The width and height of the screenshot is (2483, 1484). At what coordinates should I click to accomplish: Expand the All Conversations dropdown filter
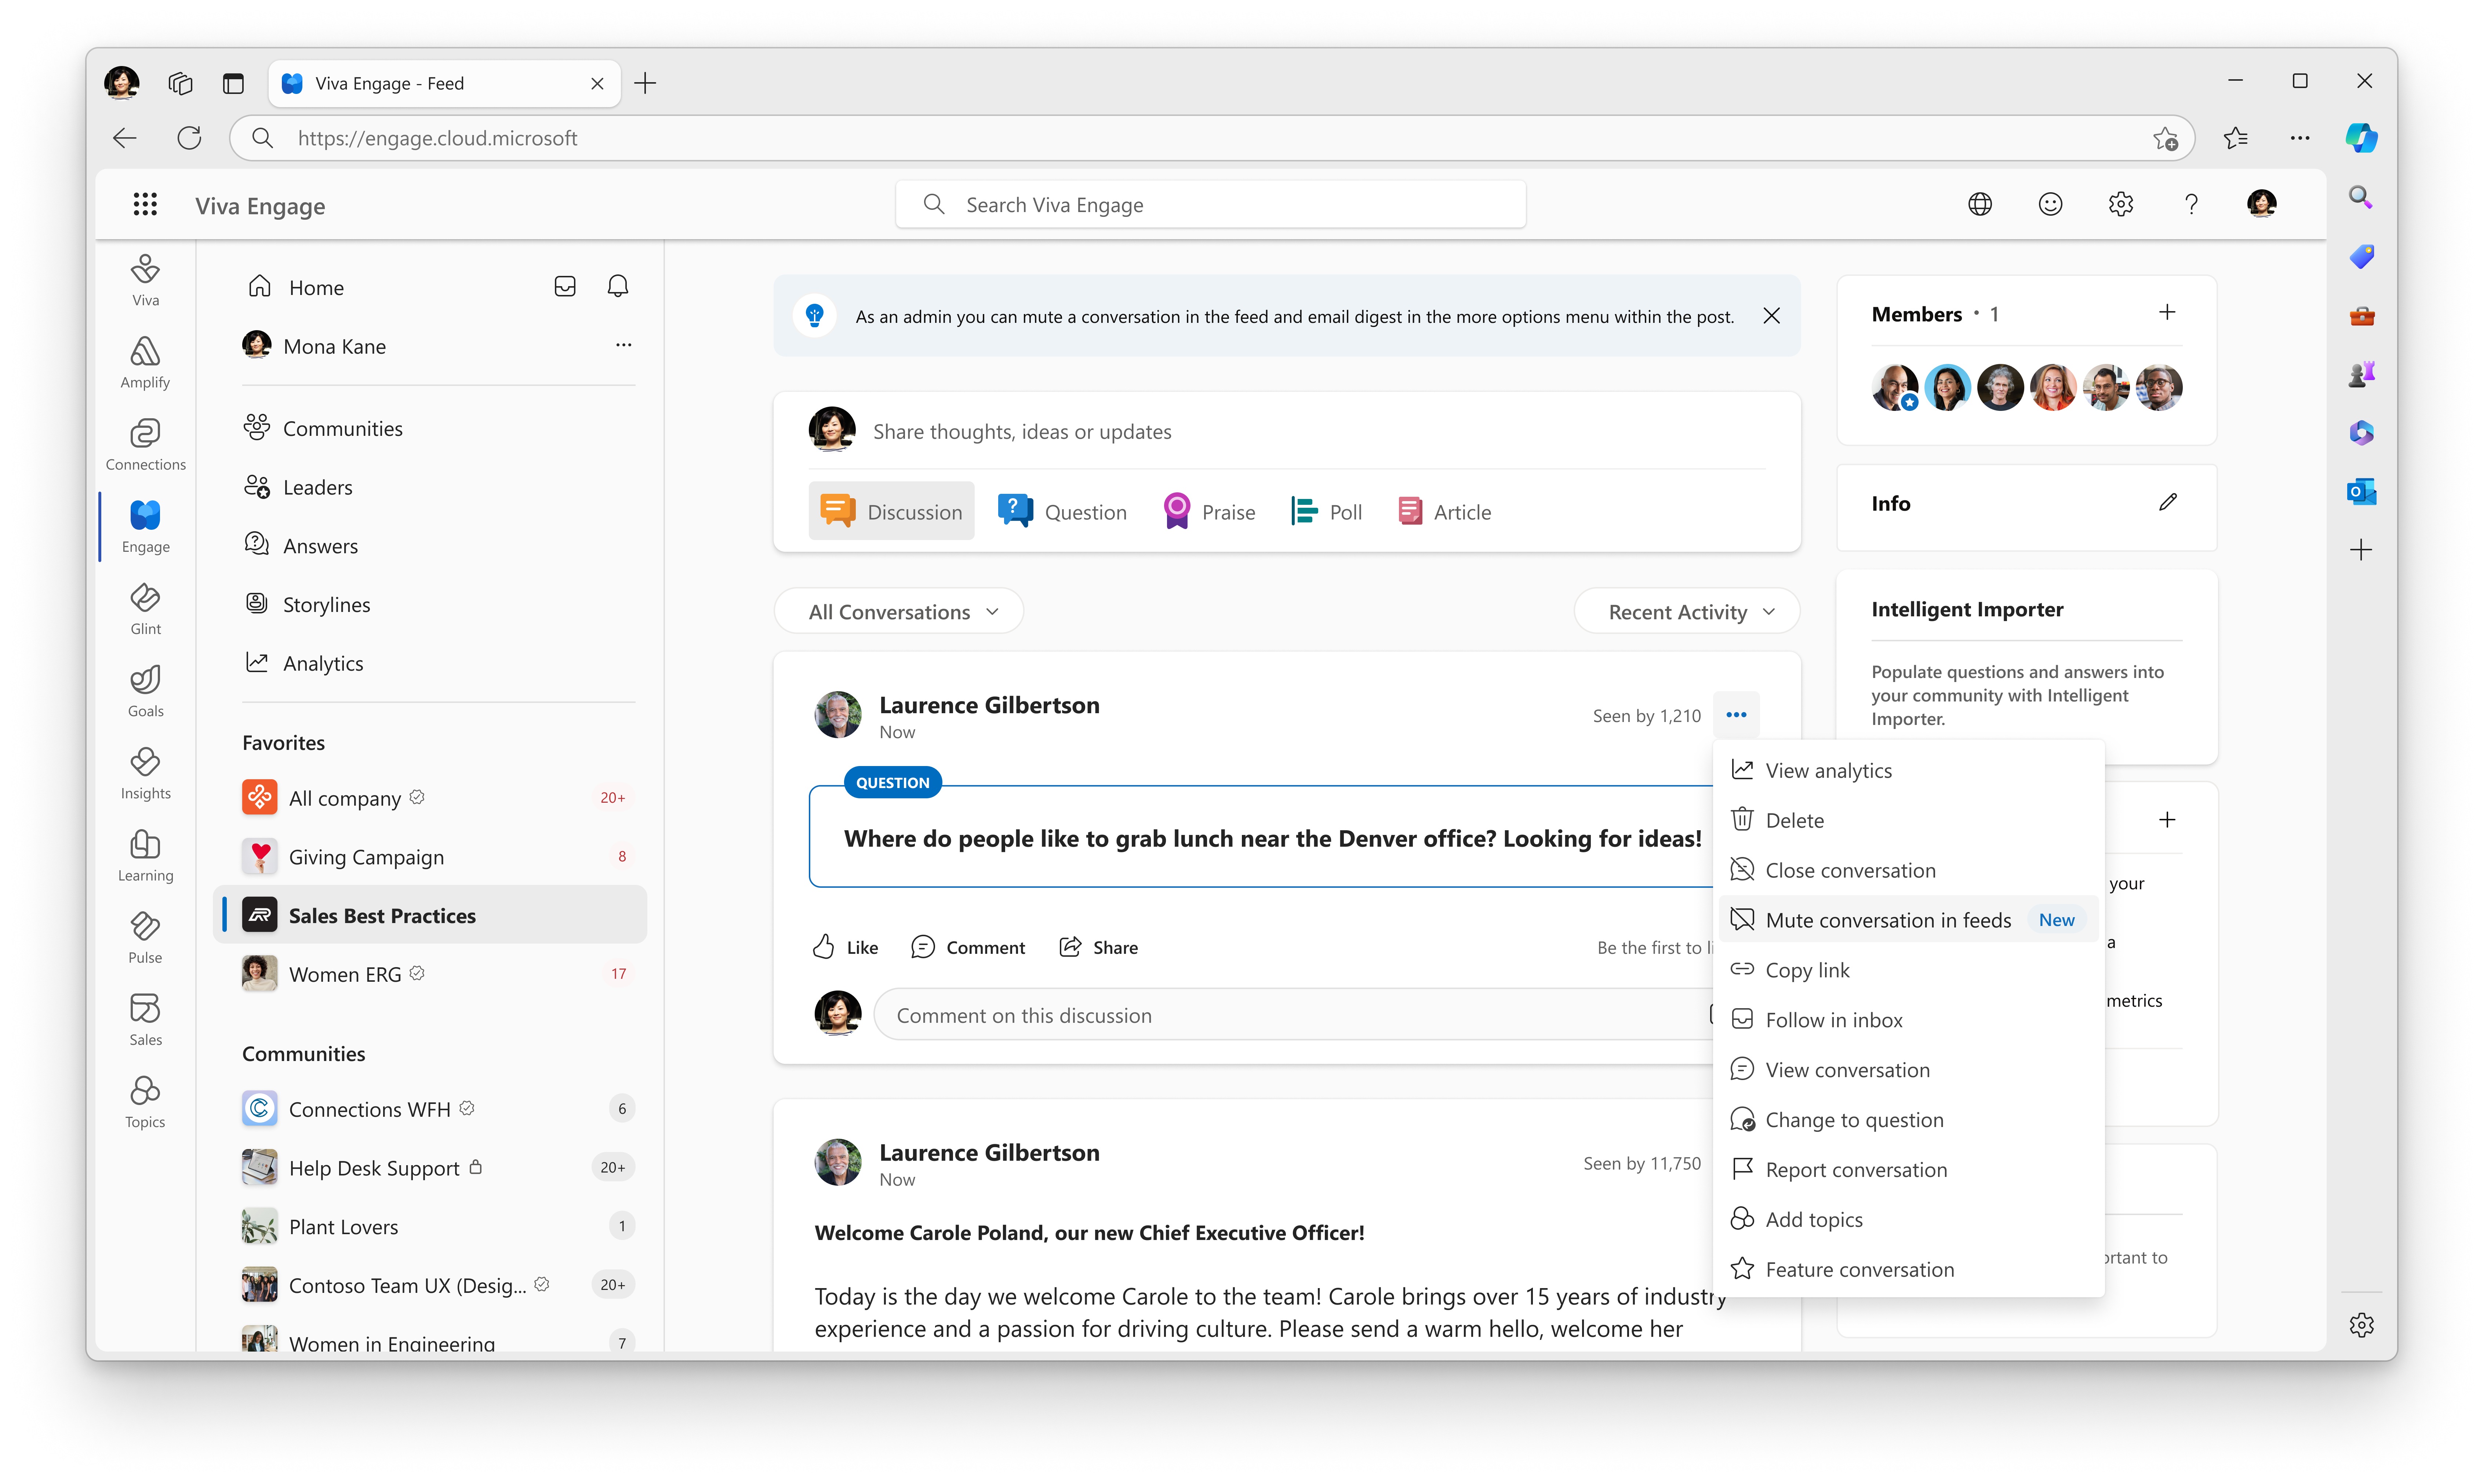901,611
